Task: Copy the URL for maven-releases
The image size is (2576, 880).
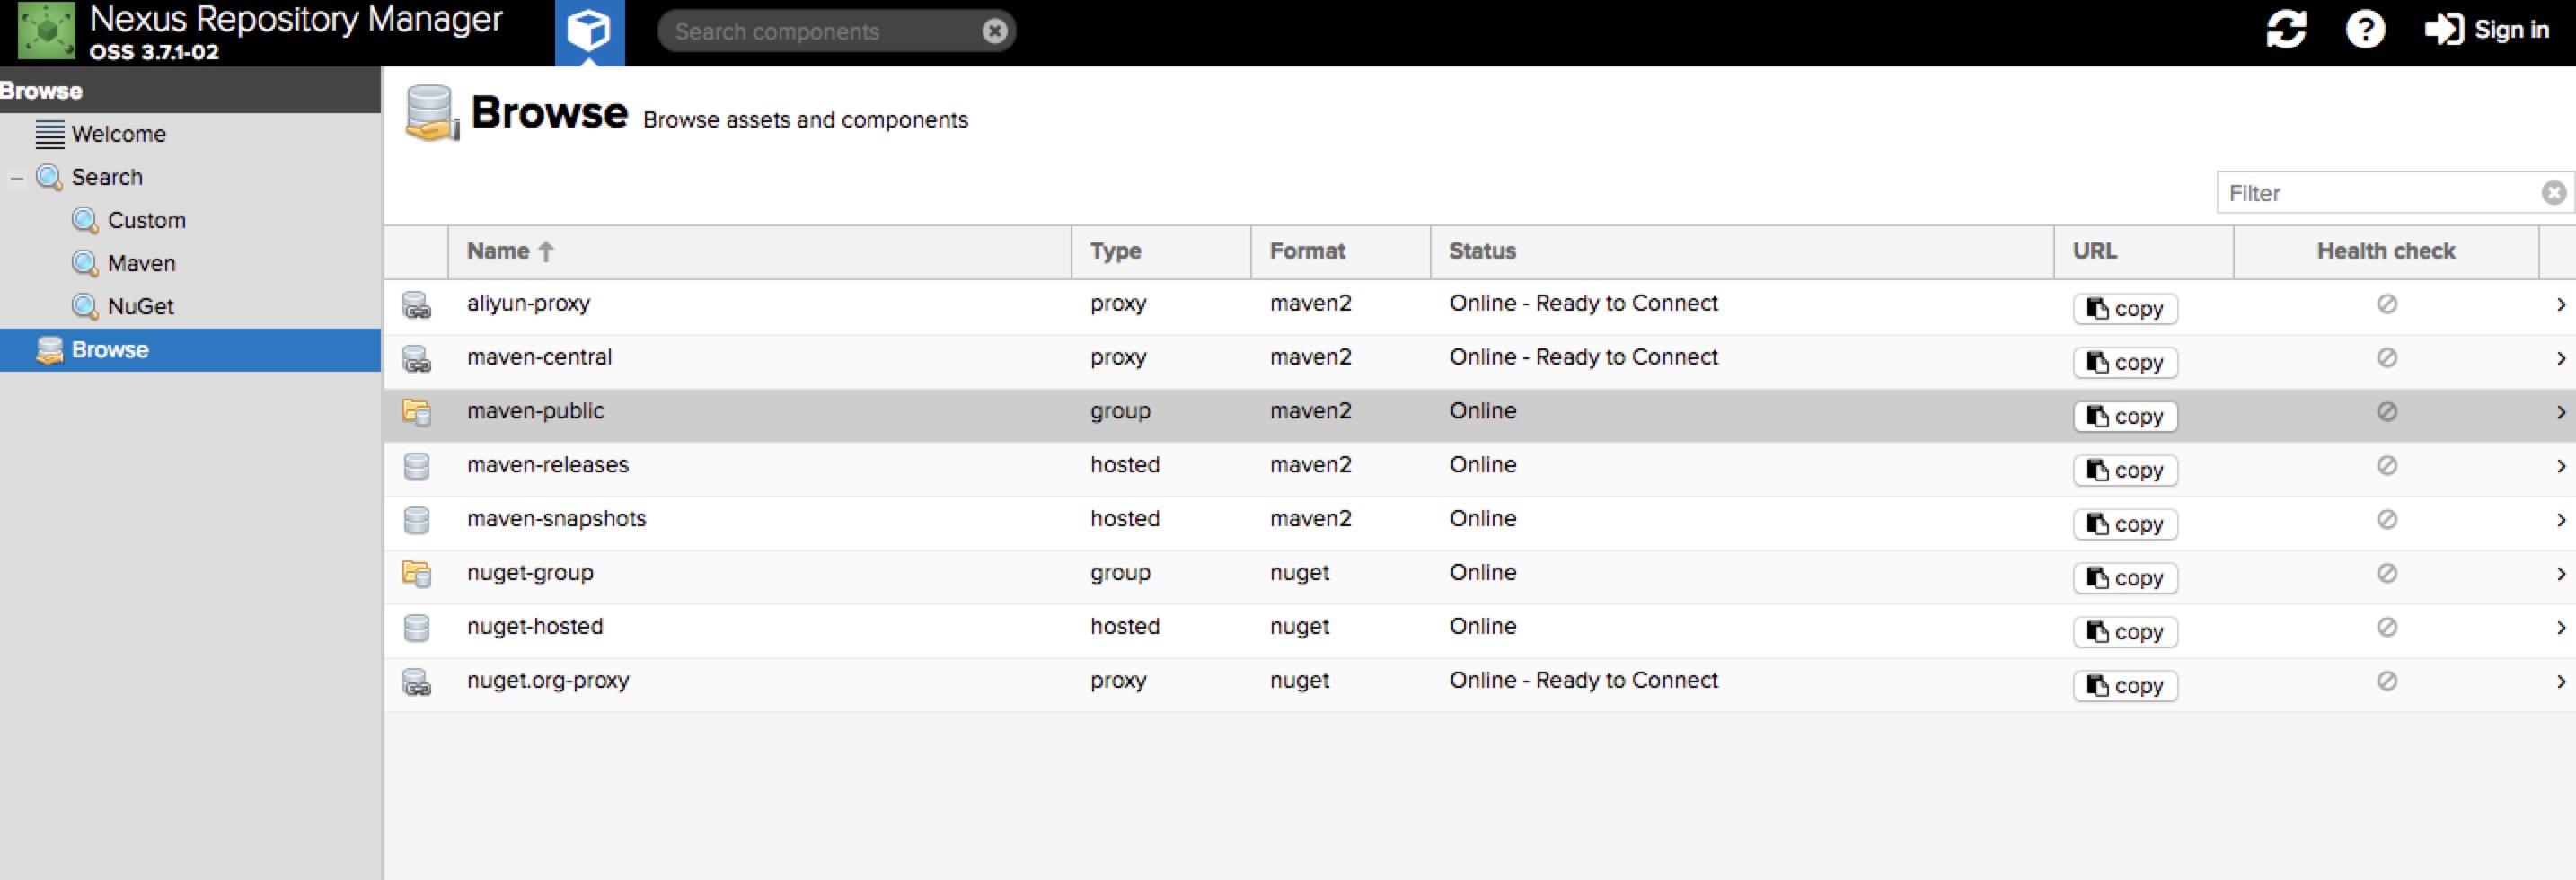Action: click(x=2125, y=471)
